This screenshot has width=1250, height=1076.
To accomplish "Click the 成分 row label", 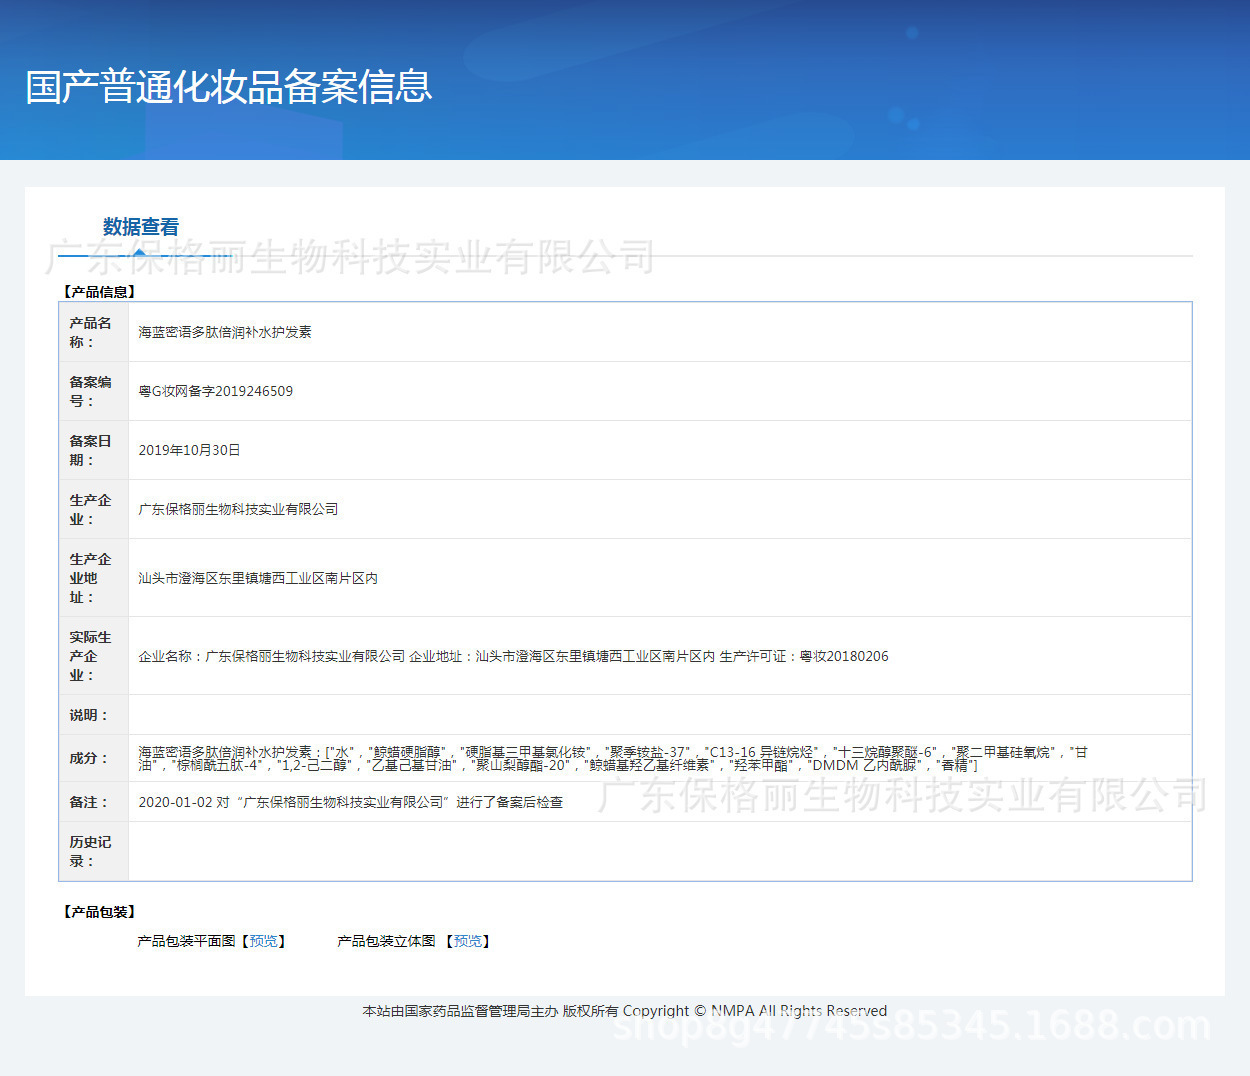I will (x=88, y=758).
